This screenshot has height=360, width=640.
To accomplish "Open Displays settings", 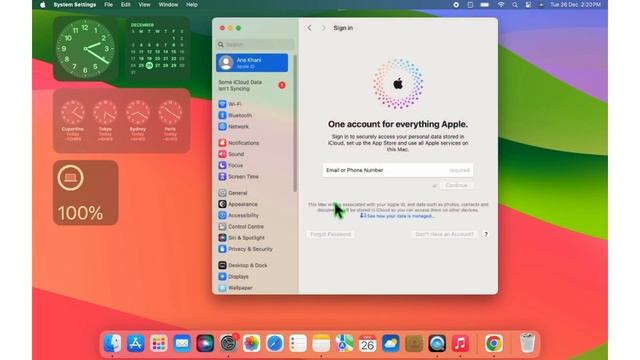I will (x=233, y=276).
